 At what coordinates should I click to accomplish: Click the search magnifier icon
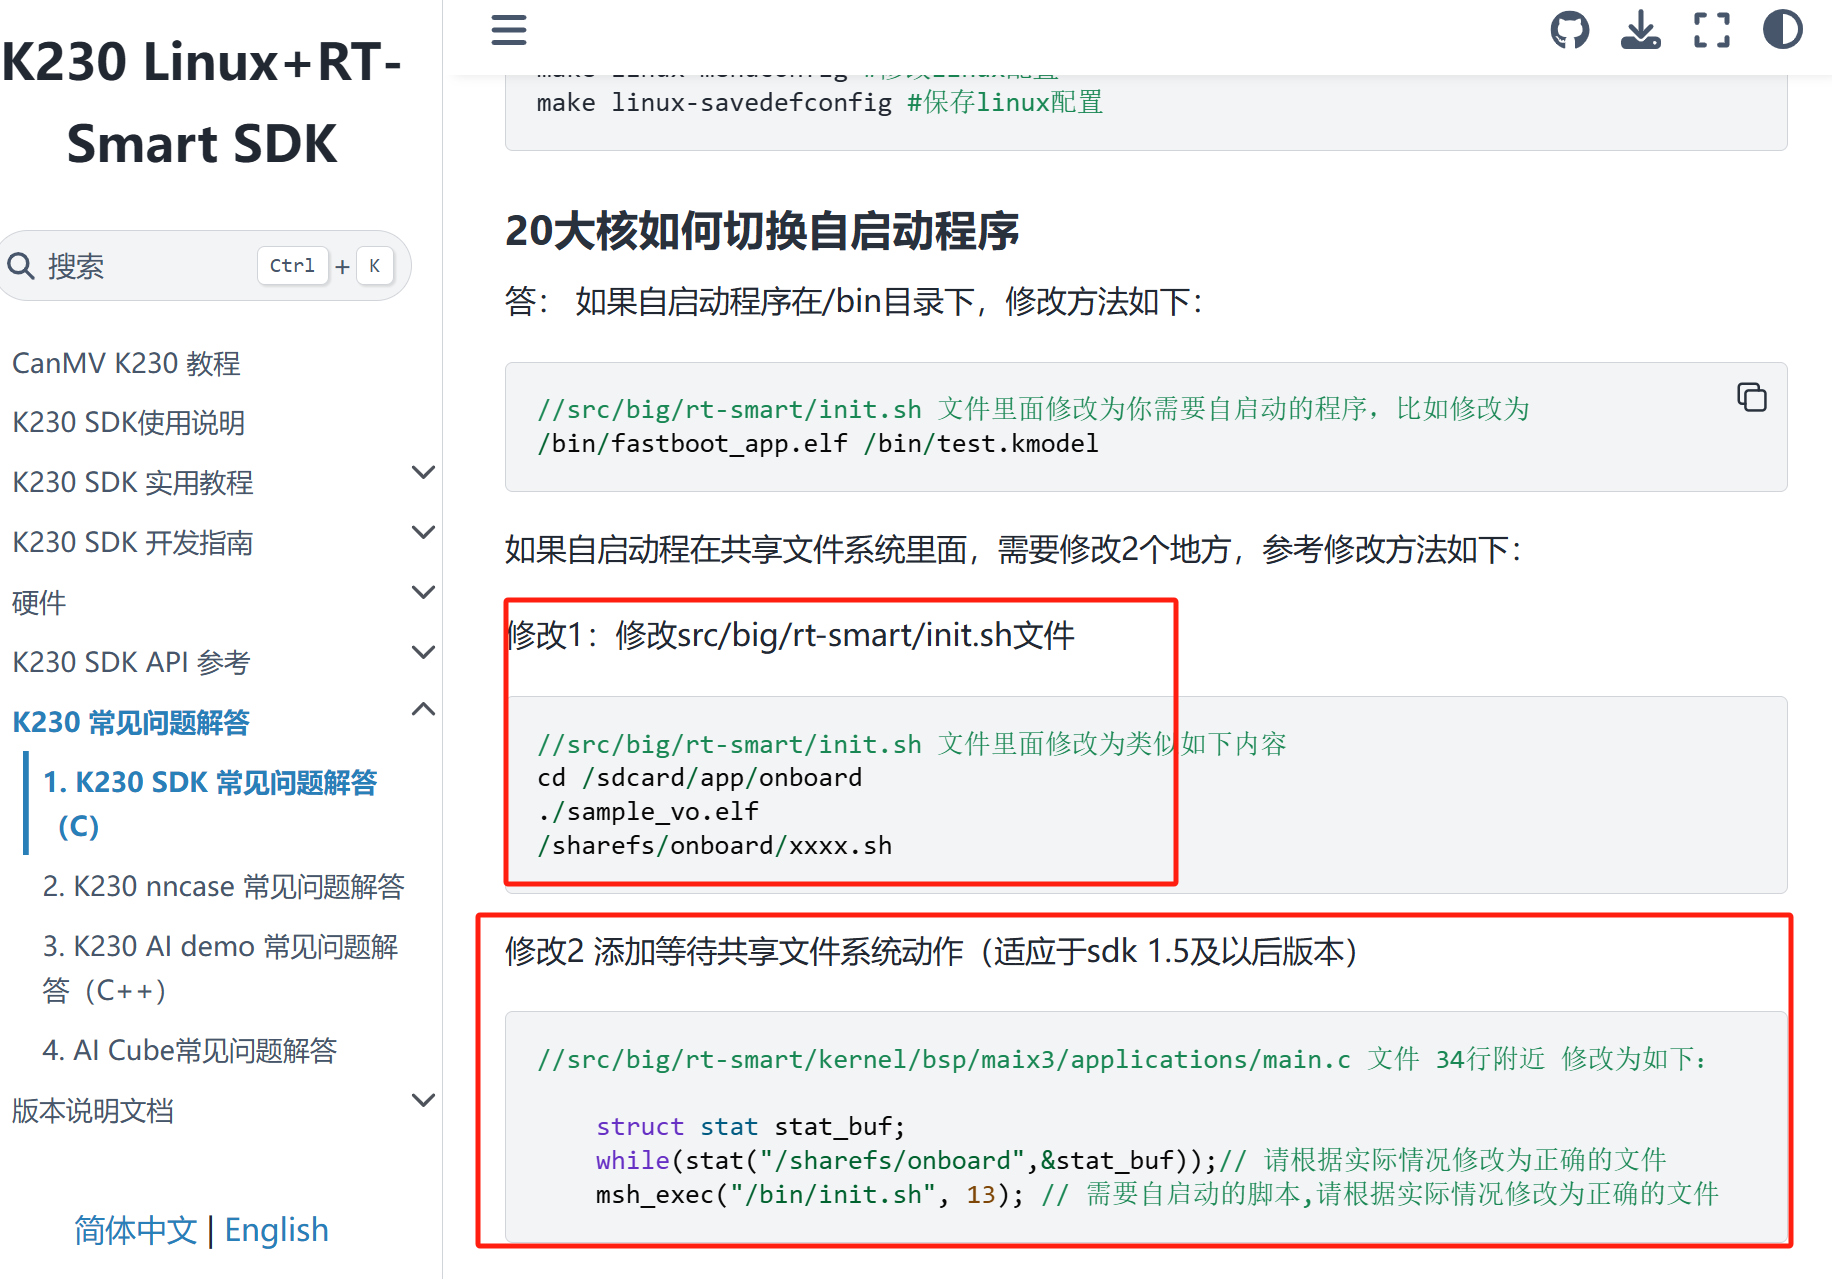click(21, 266)
